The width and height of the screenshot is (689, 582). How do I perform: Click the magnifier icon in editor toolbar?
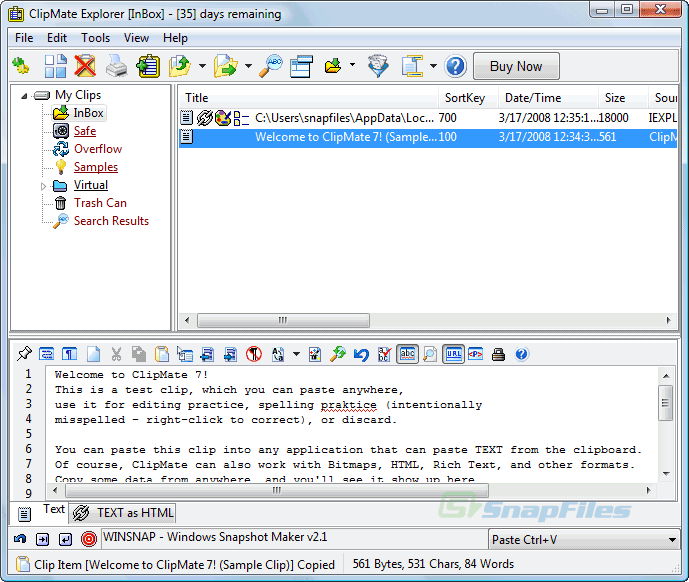(x=430, y=354)
